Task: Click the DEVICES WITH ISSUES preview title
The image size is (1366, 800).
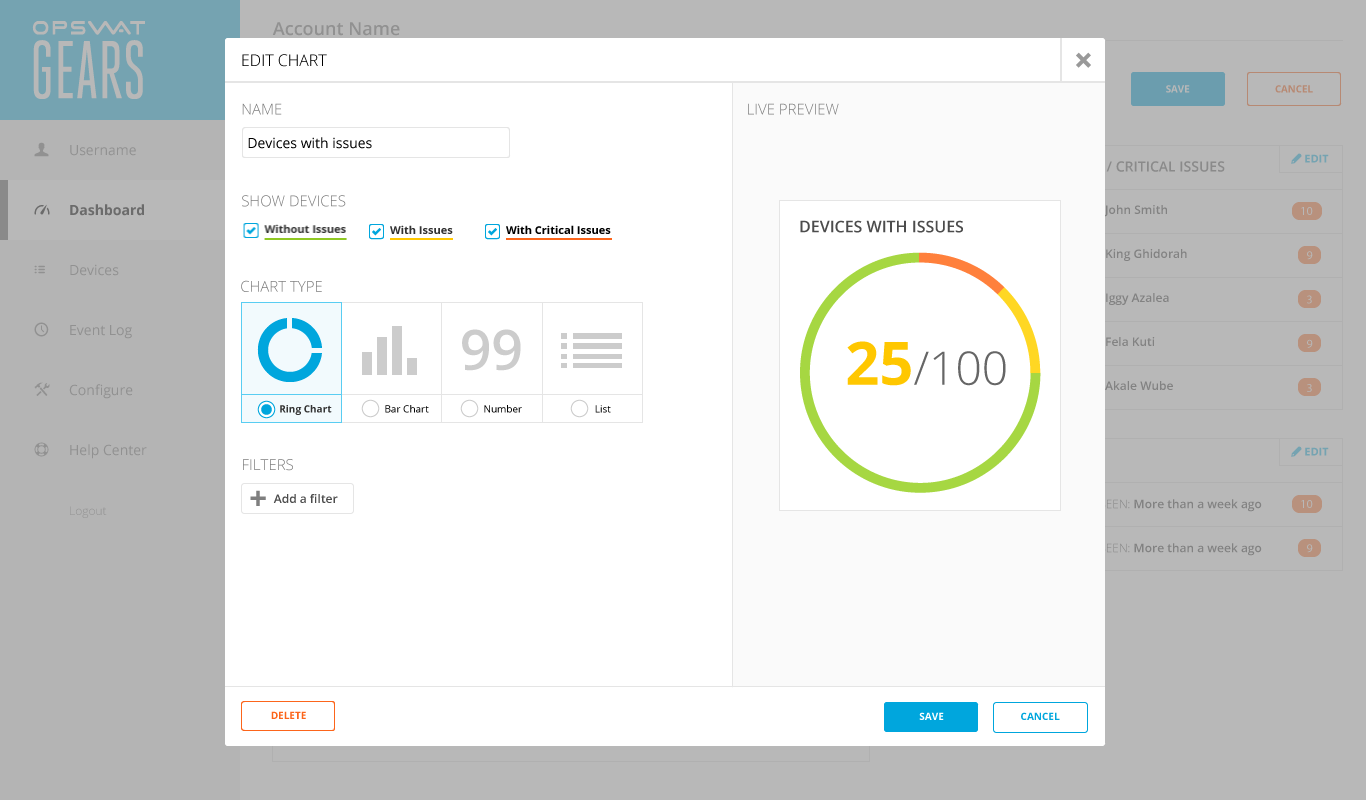Action: (x=881, y=227)
